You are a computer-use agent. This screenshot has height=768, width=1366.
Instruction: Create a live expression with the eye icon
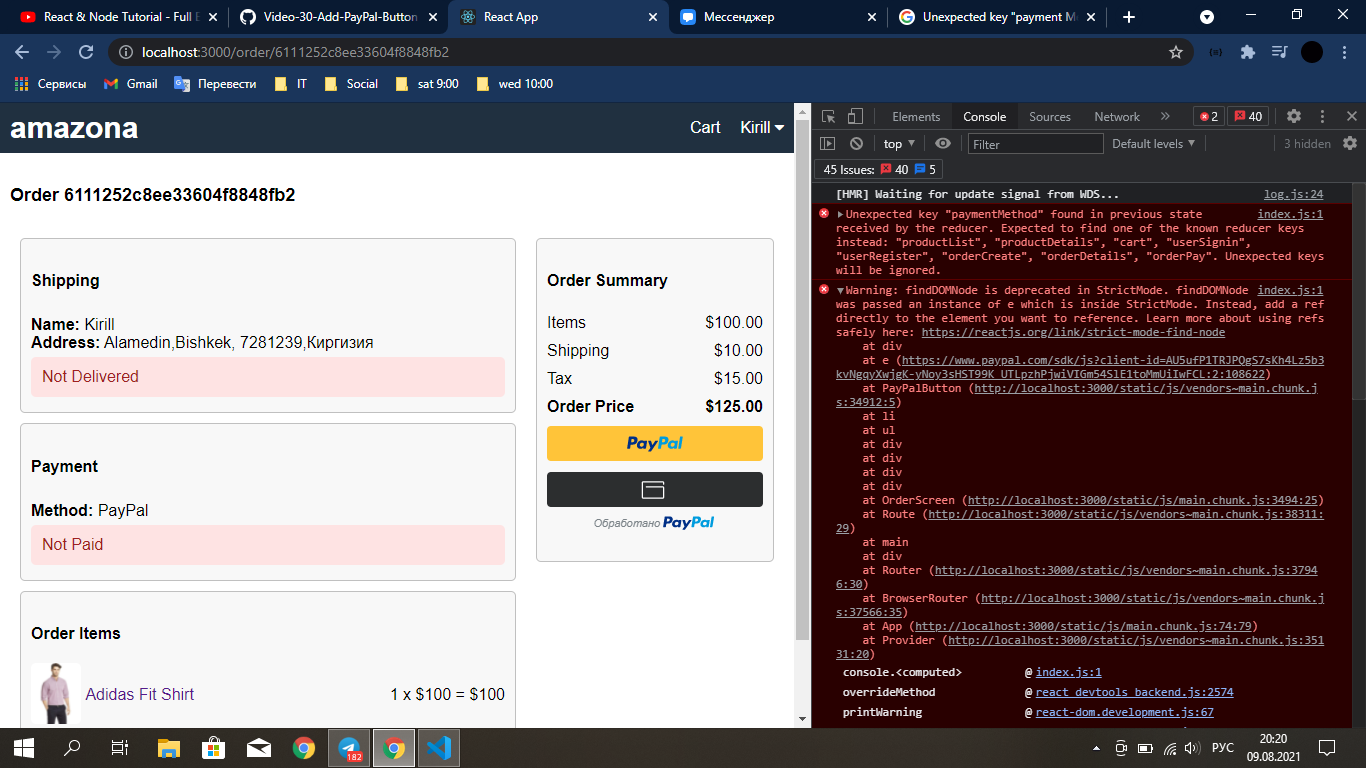click(x=943, y=144)
